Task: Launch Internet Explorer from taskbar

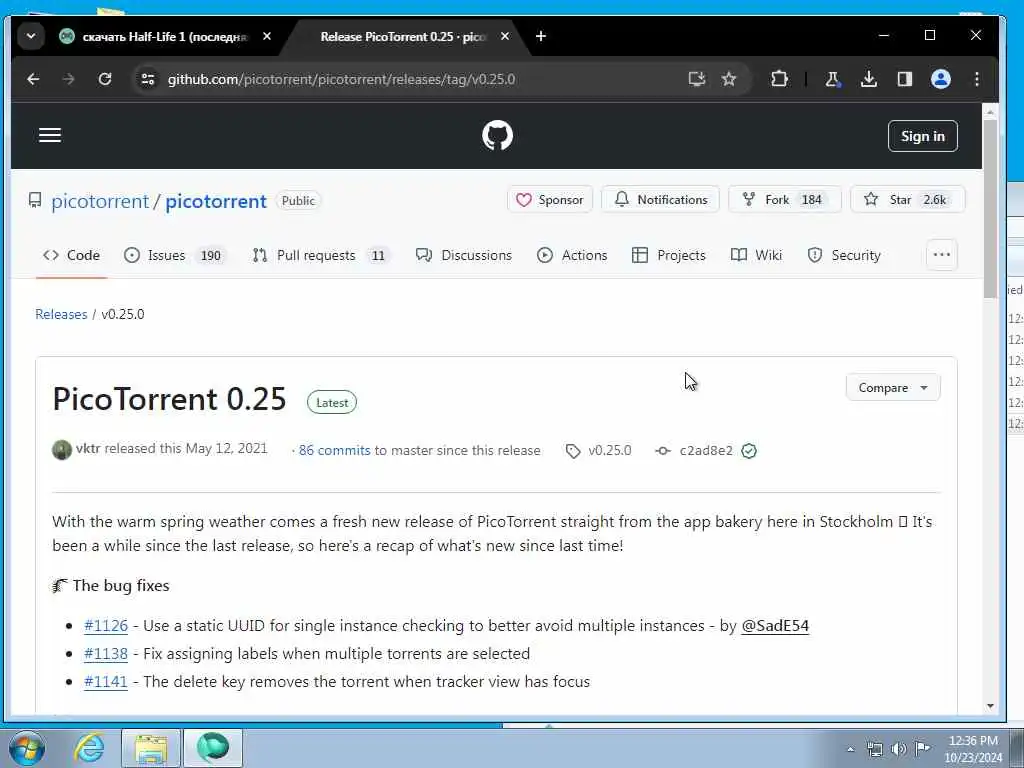Action: coord(88,748)
